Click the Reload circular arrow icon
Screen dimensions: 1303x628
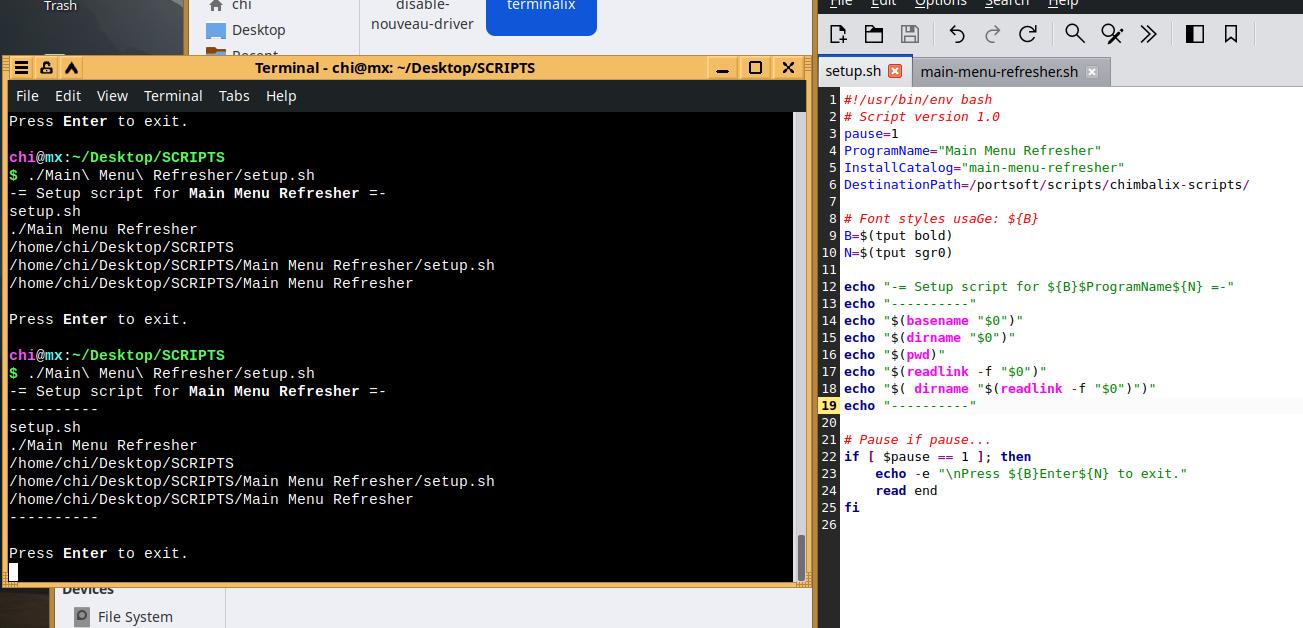tap(1028, 34)
